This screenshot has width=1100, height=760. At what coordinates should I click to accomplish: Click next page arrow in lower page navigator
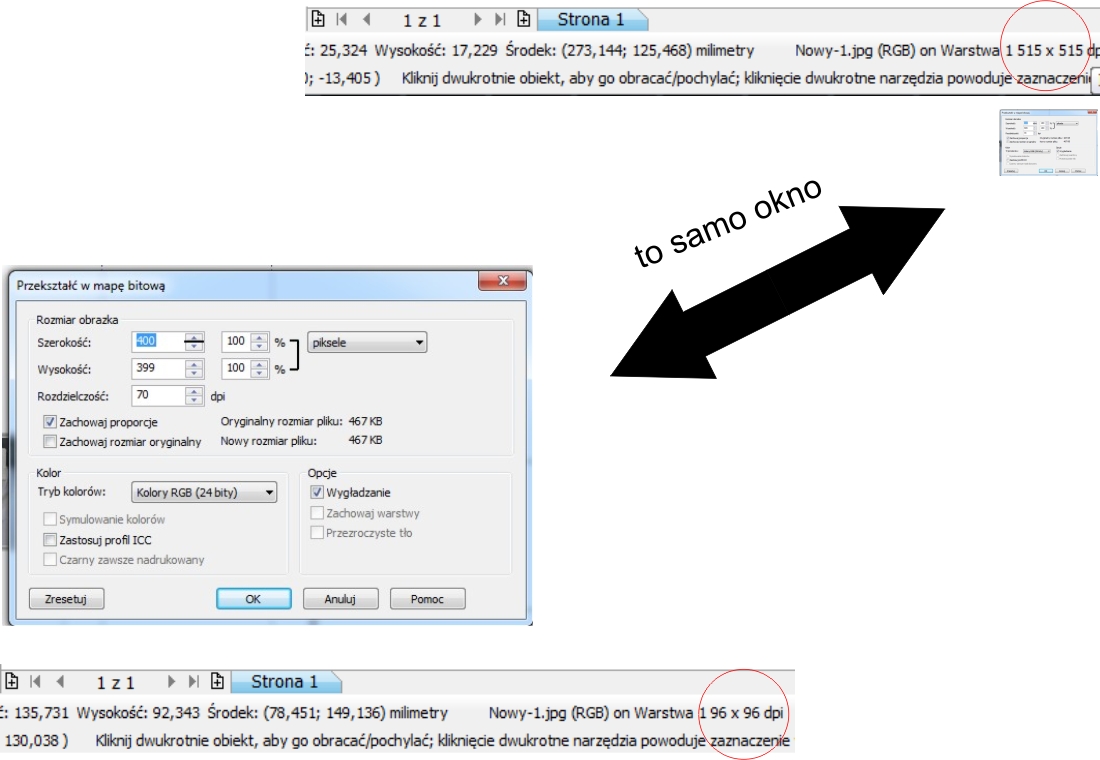tap(171, 682)
